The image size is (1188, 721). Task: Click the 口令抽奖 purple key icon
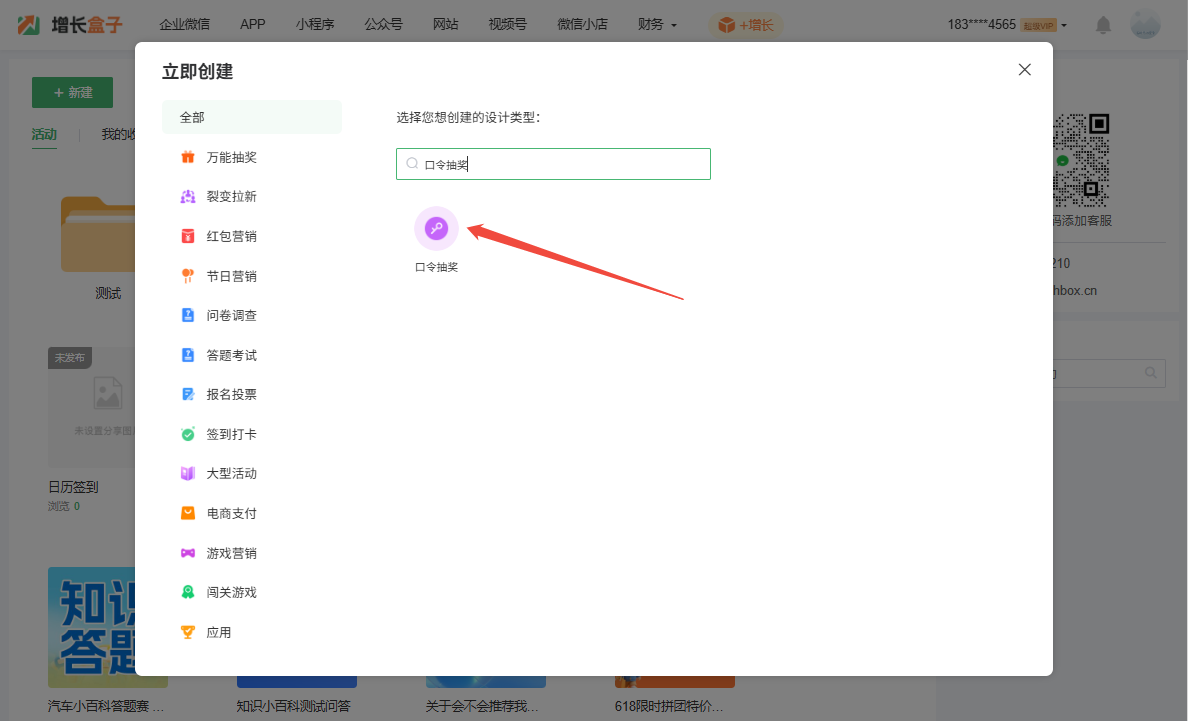pos(436,229)
